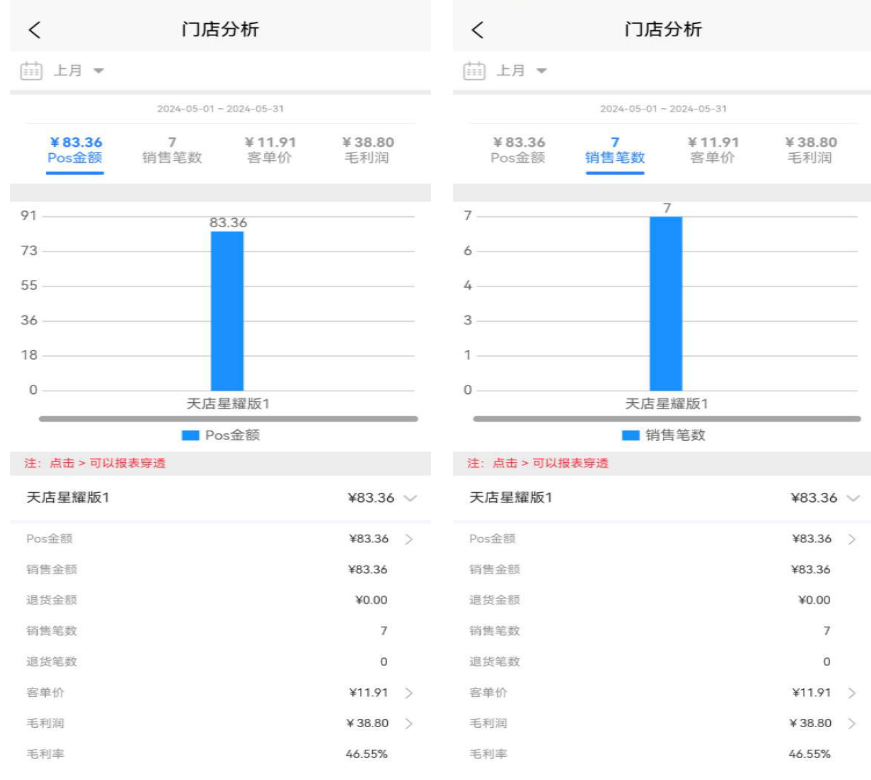Click 退货笔数 value 0 row, right list
The width and height of the screenshot is (871, 780).
(662, 662)
